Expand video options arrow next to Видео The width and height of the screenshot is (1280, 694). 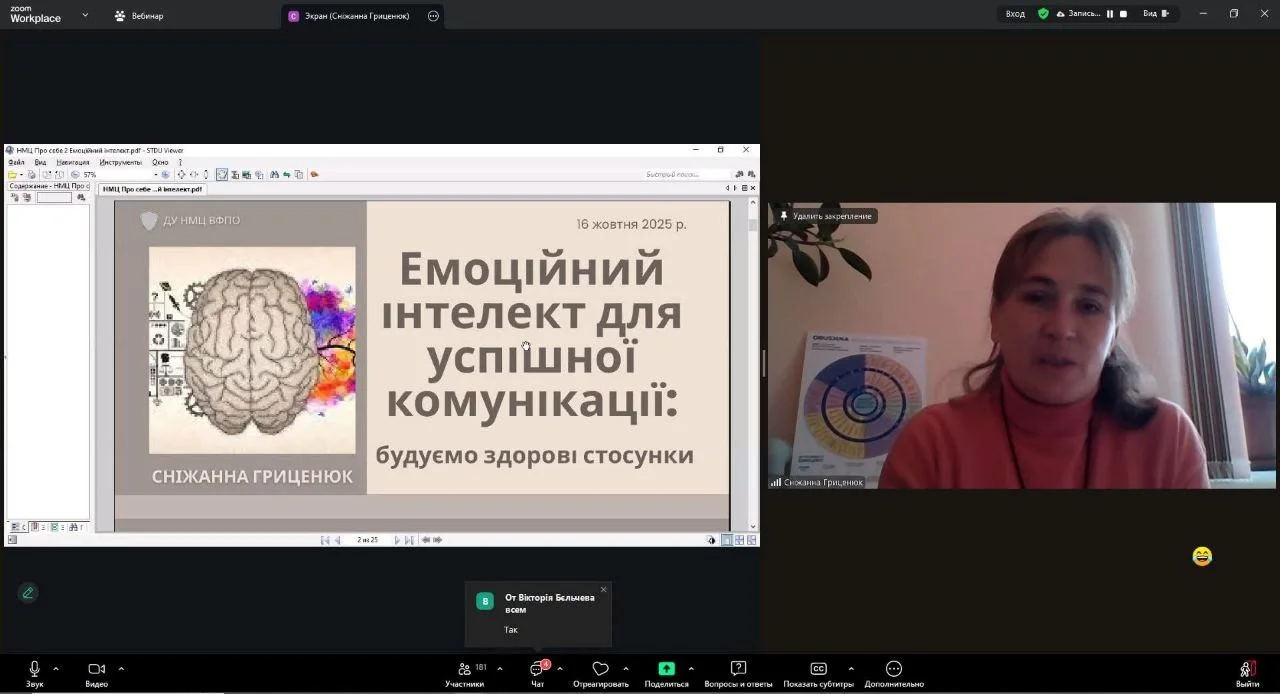121,668
